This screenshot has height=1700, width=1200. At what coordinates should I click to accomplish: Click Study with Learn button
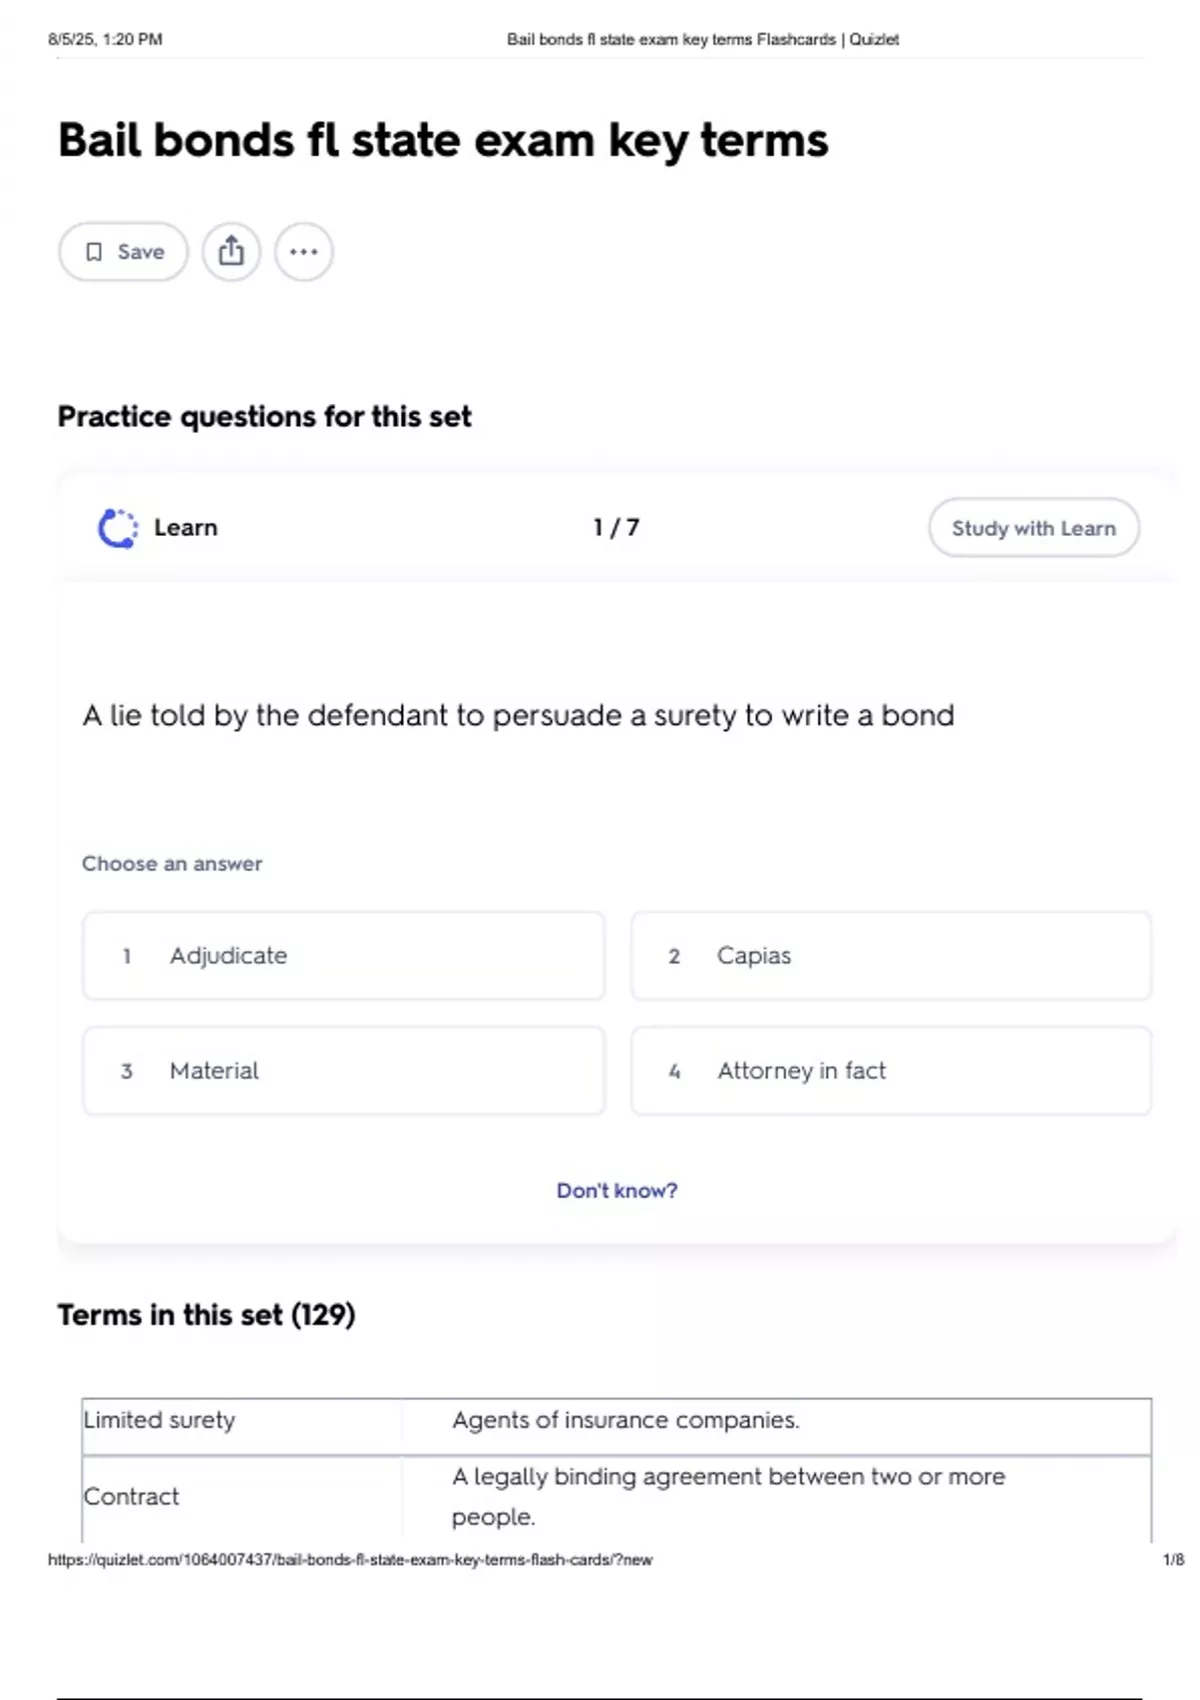(1033, 528)
